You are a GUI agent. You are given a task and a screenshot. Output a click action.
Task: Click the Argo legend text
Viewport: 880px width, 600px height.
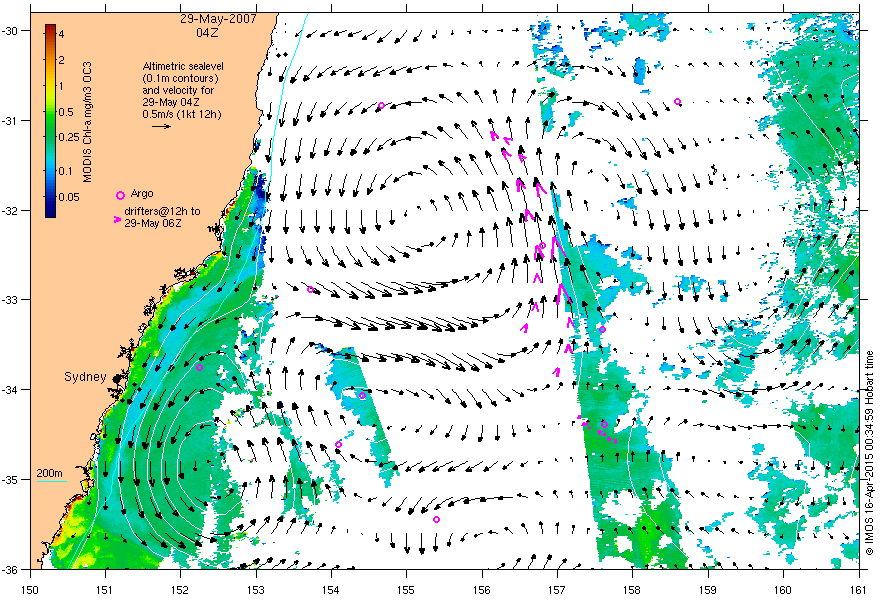[x=141, y=194]
